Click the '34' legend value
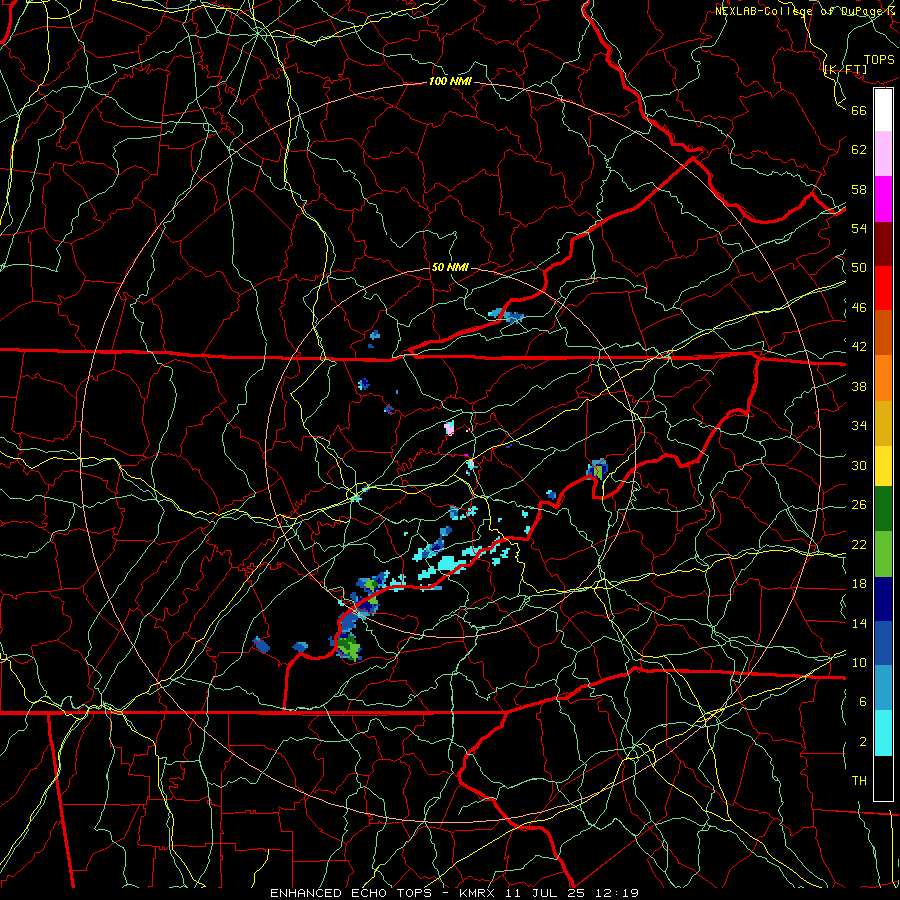This screenshot has height=900, width=900. point(859,425)
